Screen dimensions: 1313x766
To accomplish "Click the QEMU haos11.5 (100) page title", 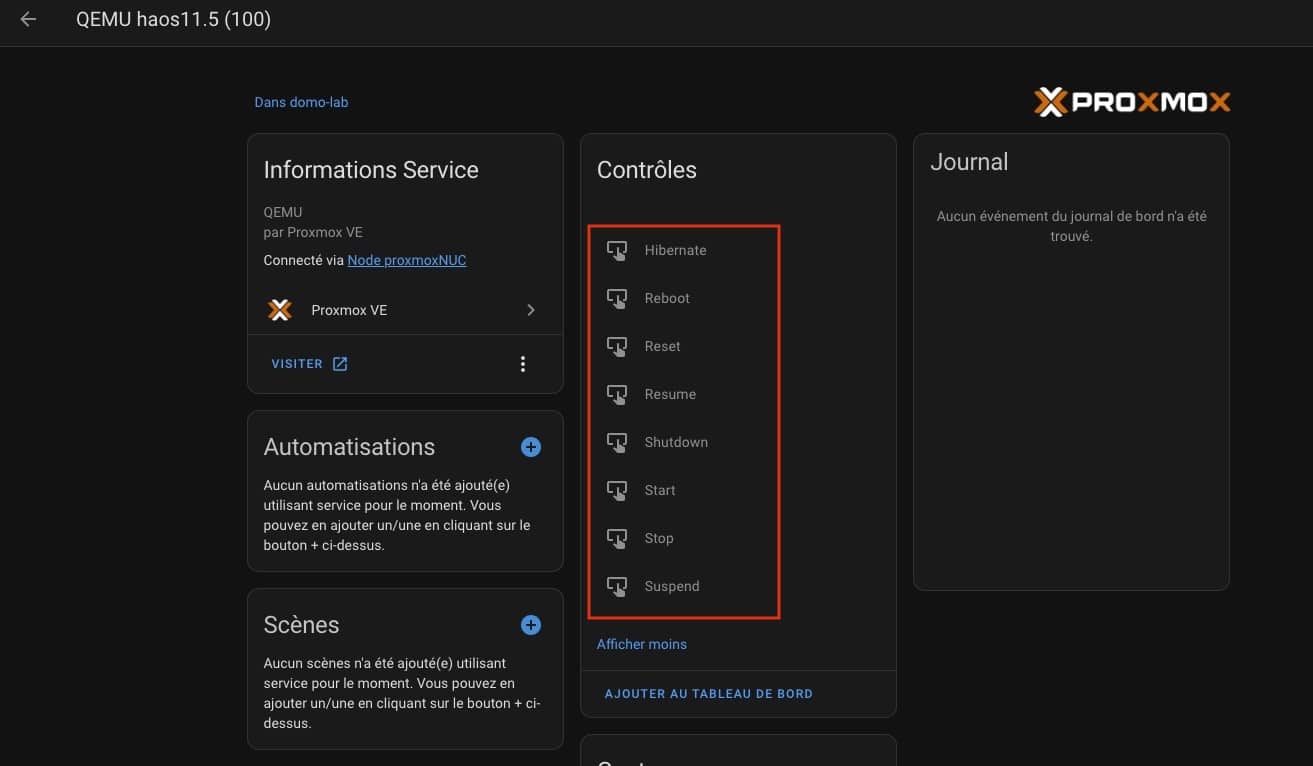I will 174,19.
